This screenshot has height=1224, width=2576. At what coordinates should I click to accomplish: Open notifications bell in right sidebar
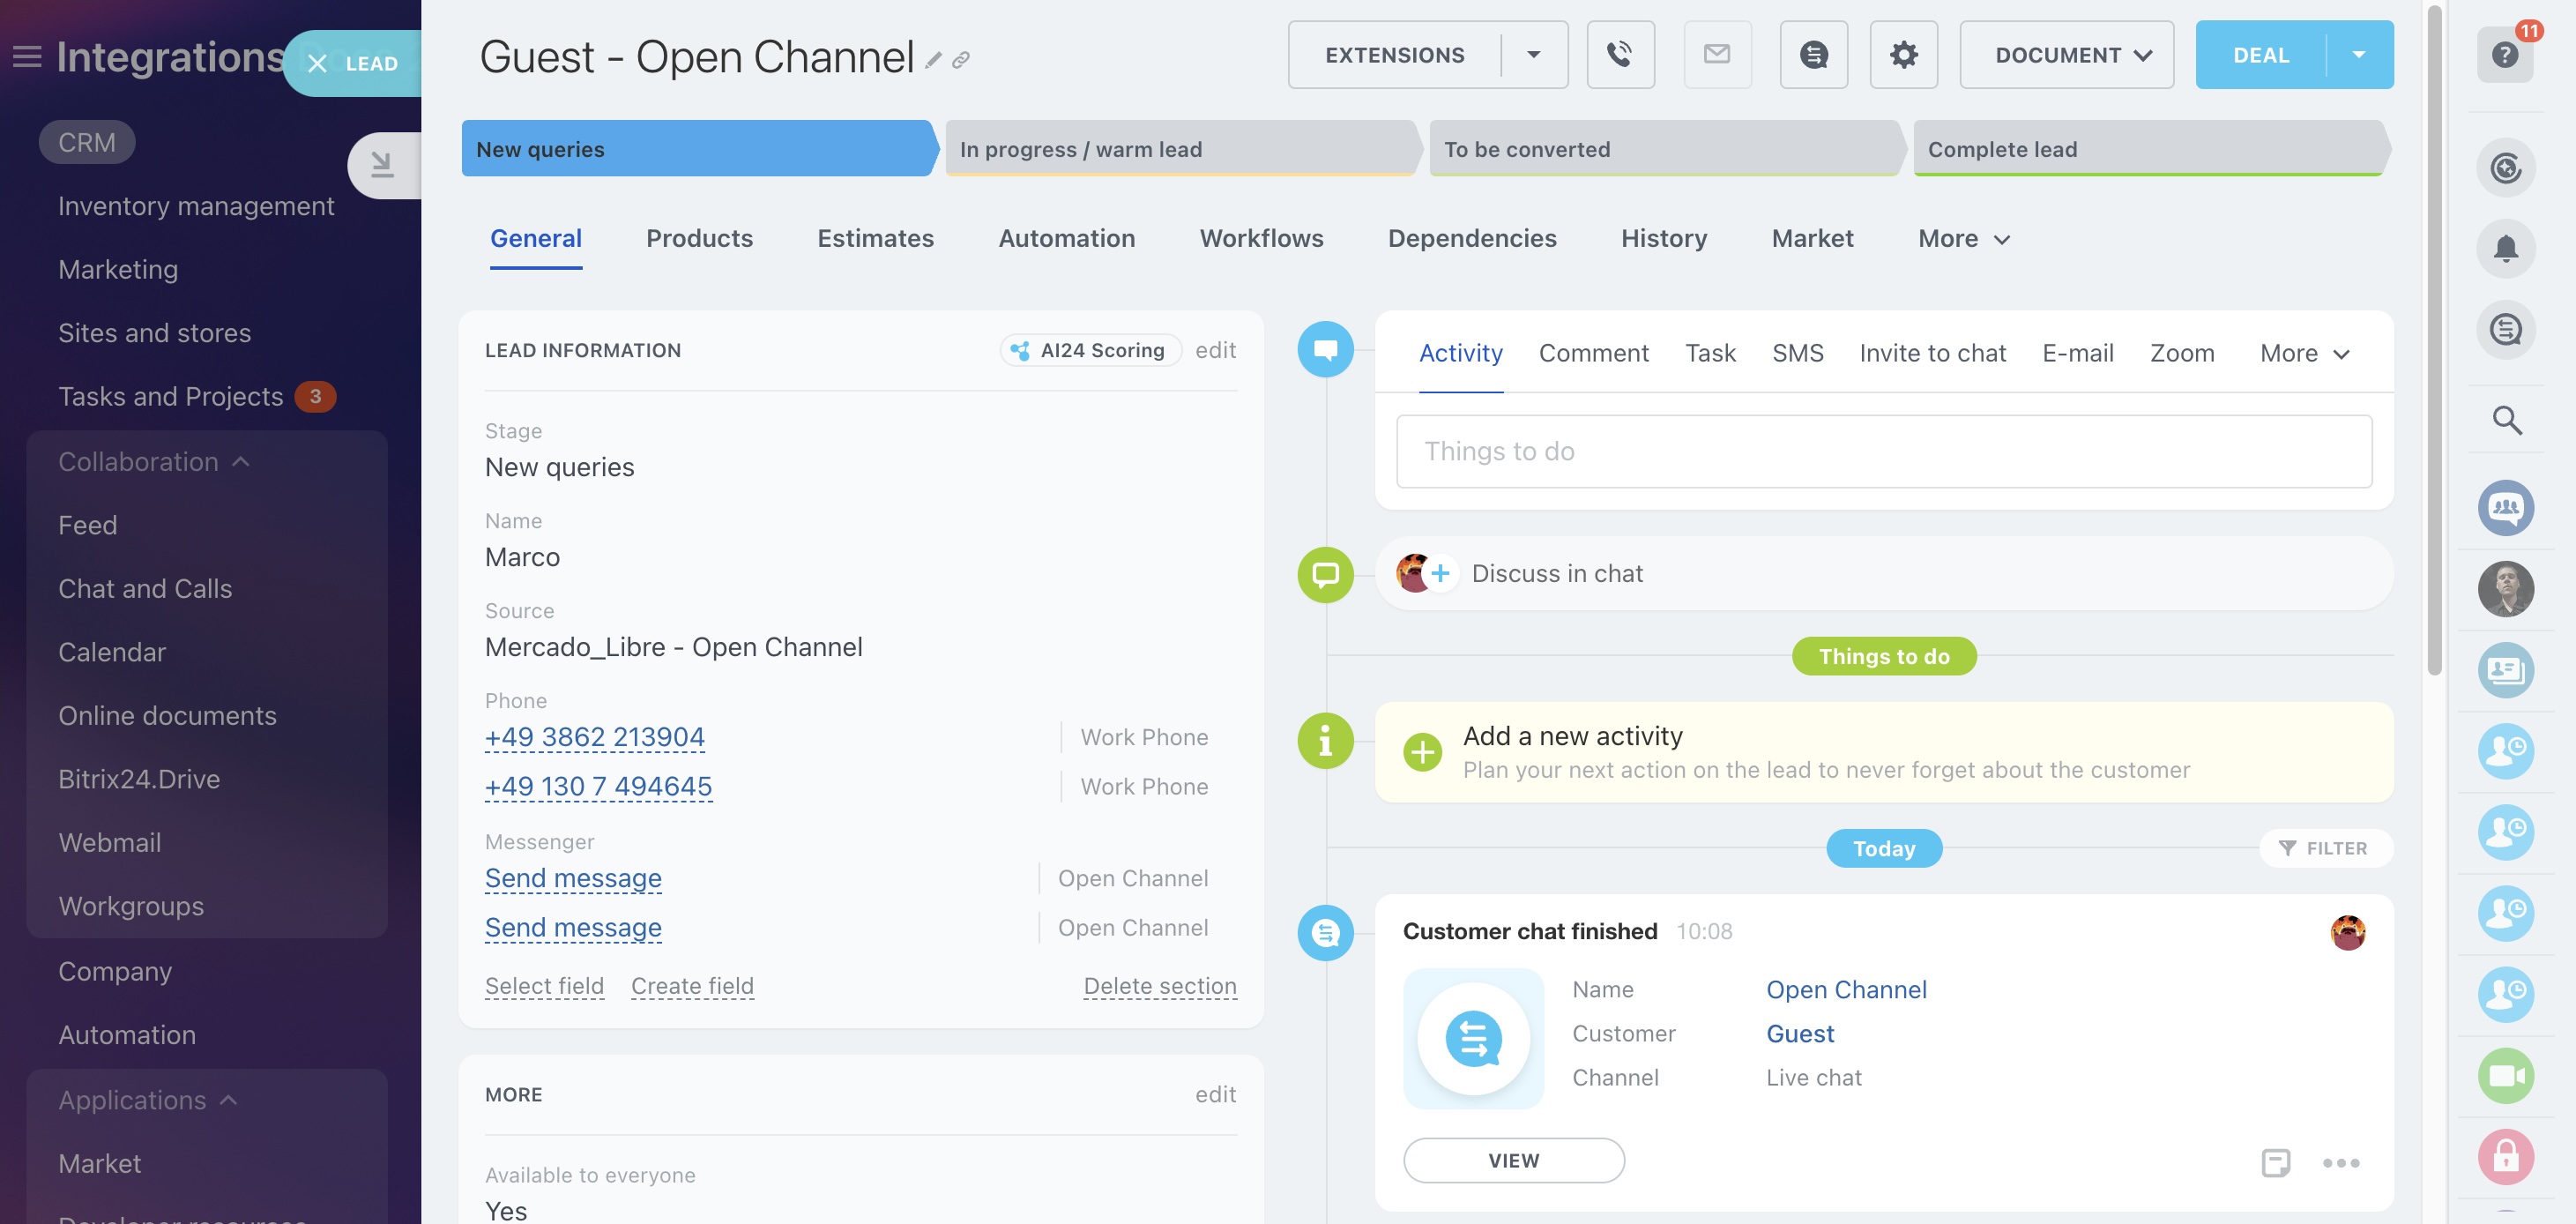coord(2505,248)
